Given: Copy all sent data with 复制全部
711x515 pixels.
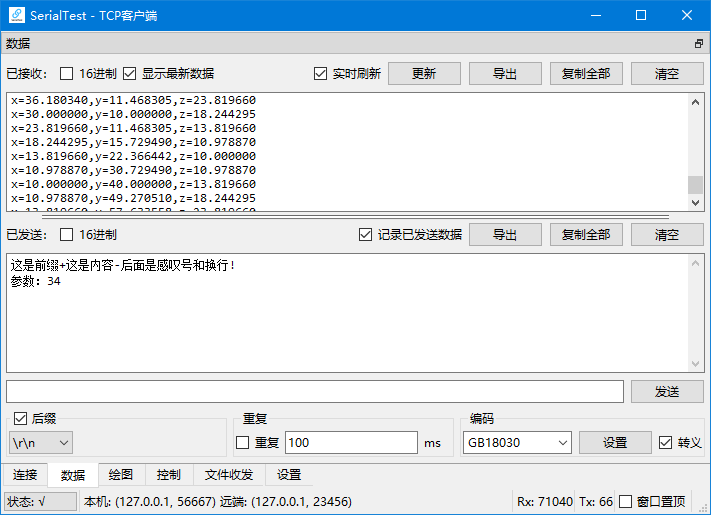Looking at the screenshot, I should coord(586,234).
